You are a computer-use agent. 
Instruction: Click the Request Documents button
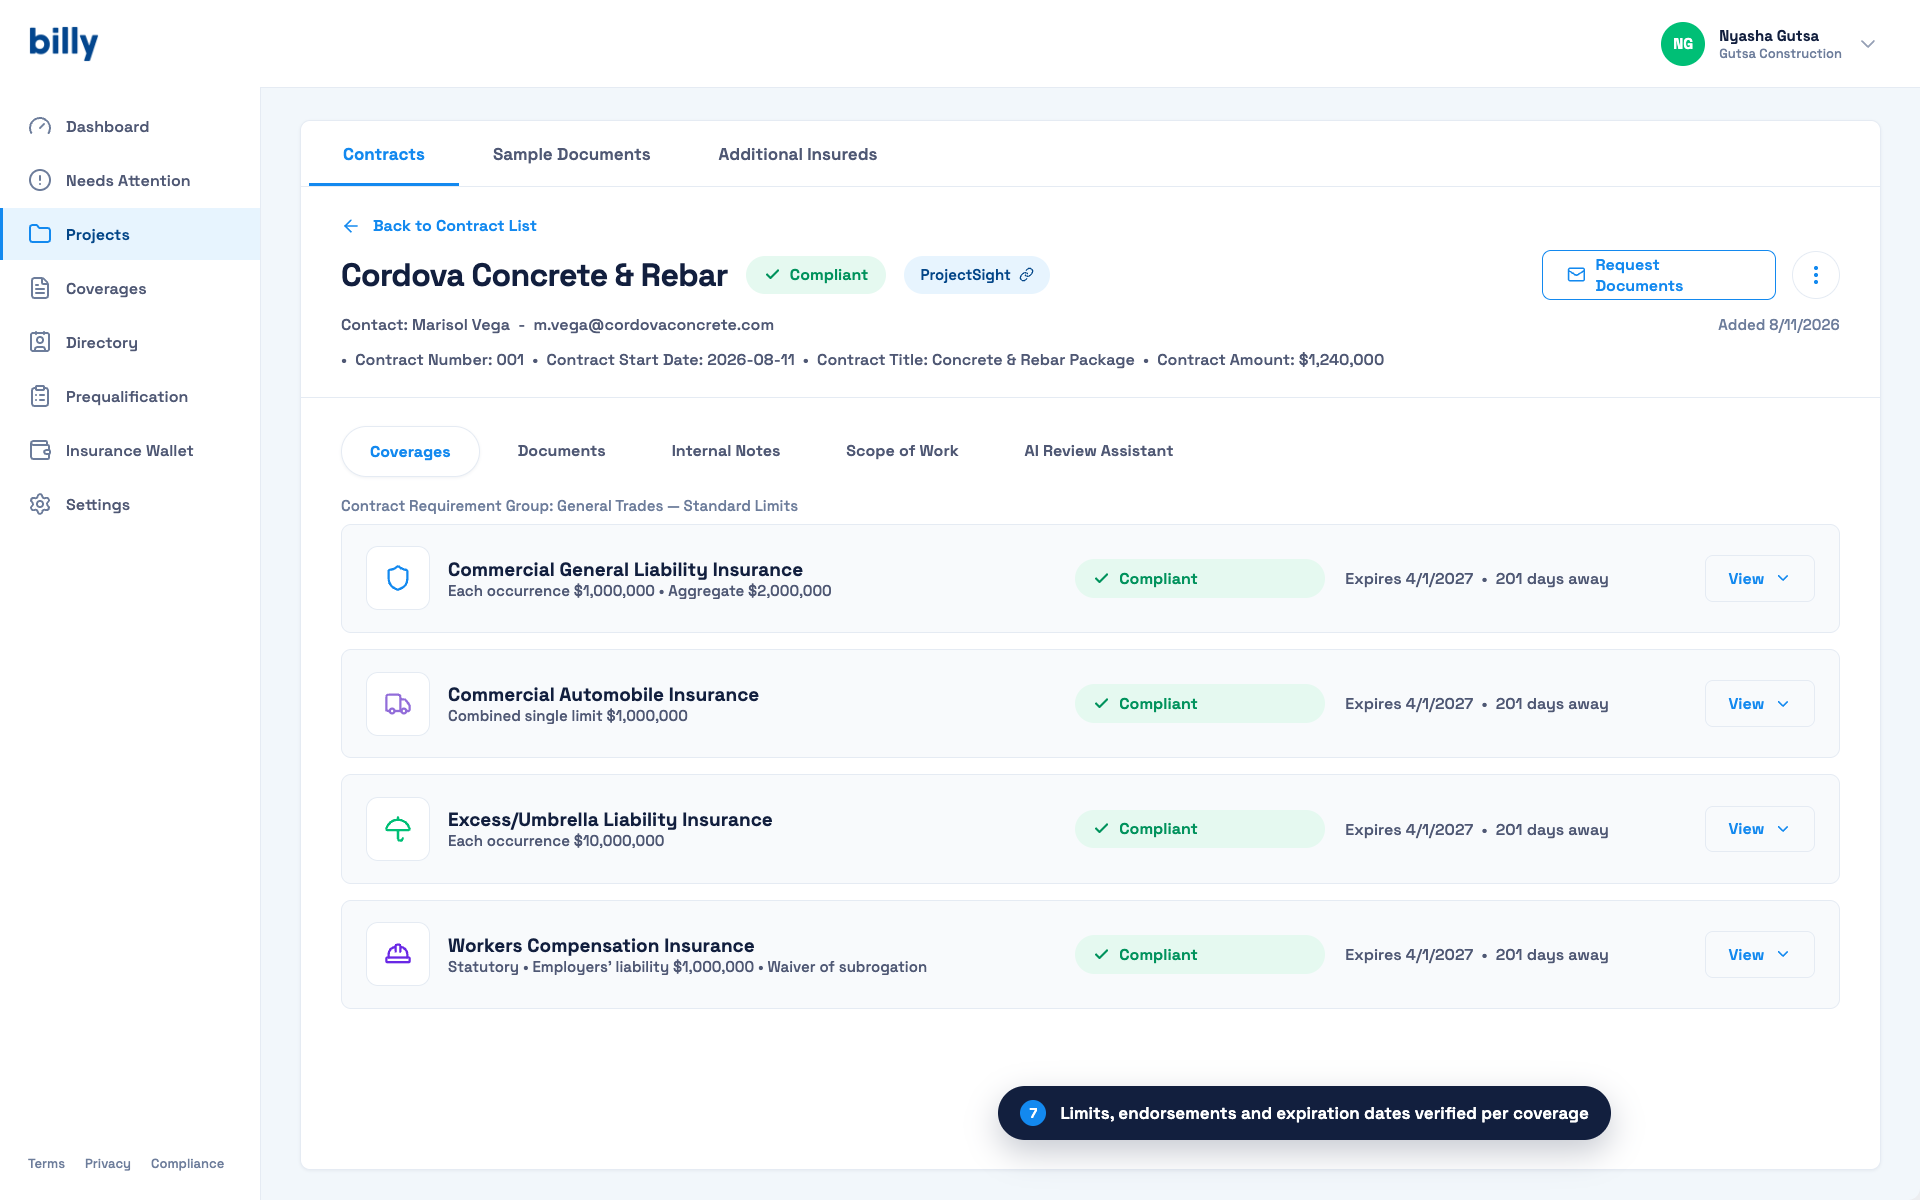coord(1659,275)
